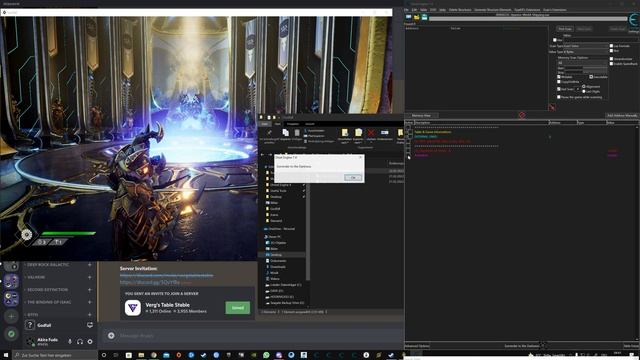
Task: Click the Einfügen clipboard icon in Explorer
Action: (x=297, y=133)
